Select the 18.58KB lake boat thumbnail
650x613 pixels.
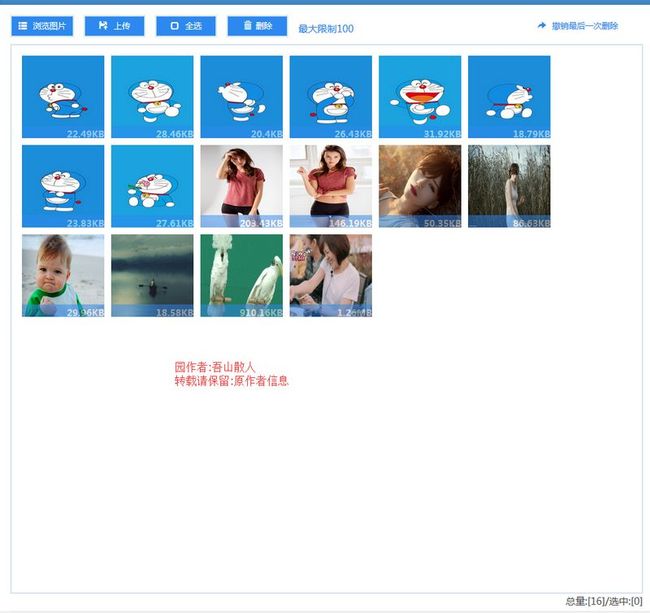152,276
